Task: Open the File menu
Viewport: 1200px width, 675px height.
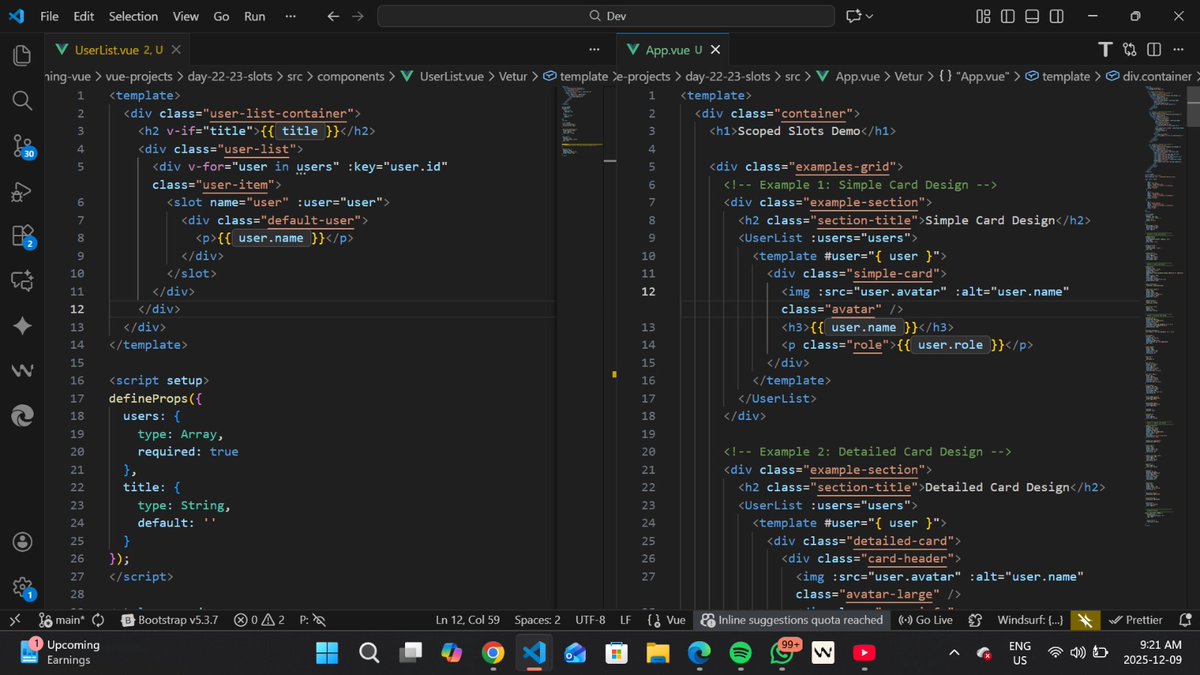Action: (x=49, y=16)
